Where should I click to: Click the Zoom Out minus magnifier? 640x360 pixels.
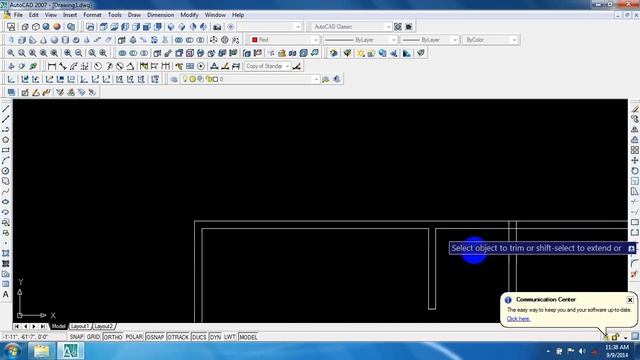point(78,53)
